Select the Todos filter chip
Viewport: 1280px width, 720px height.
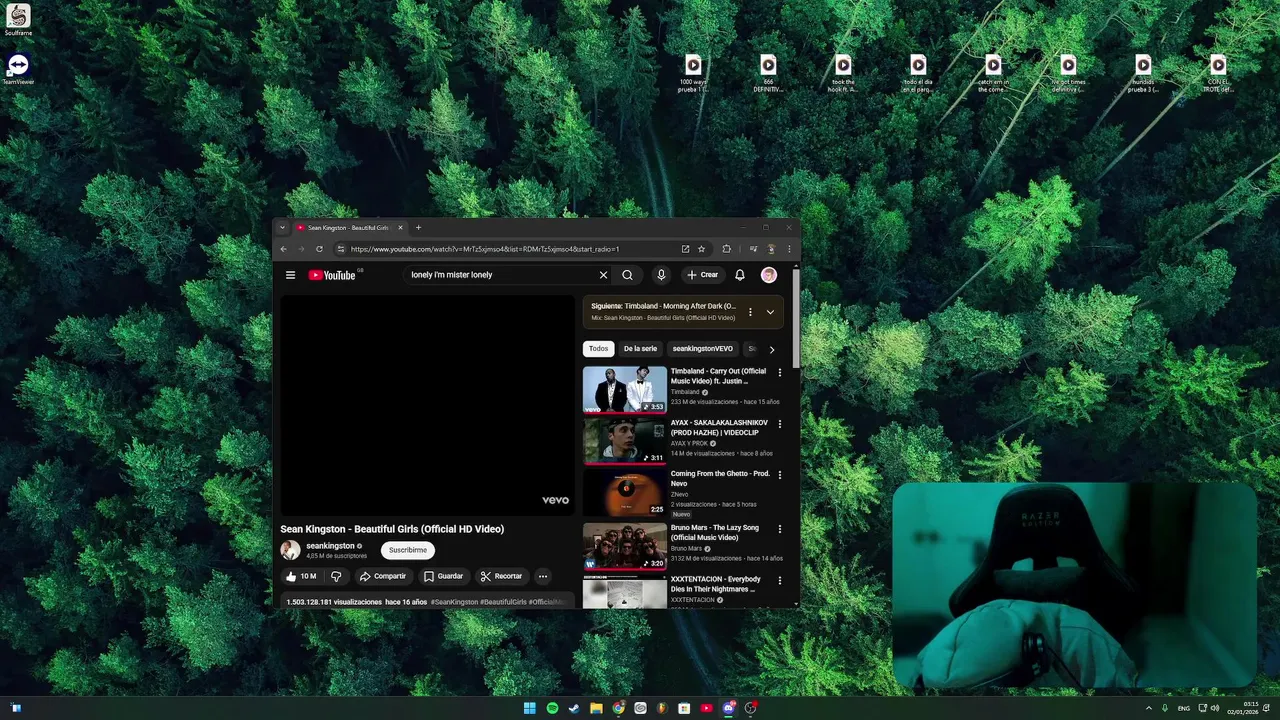pos(598,349)
